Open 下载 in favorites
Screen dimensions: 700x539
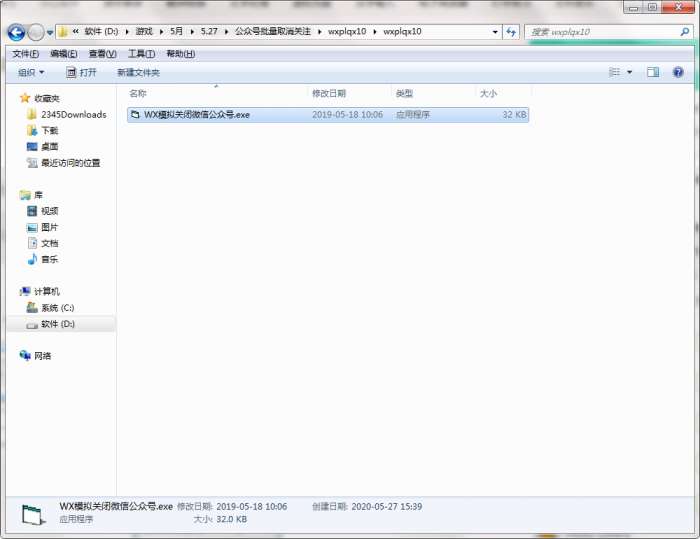coord(50,131)
